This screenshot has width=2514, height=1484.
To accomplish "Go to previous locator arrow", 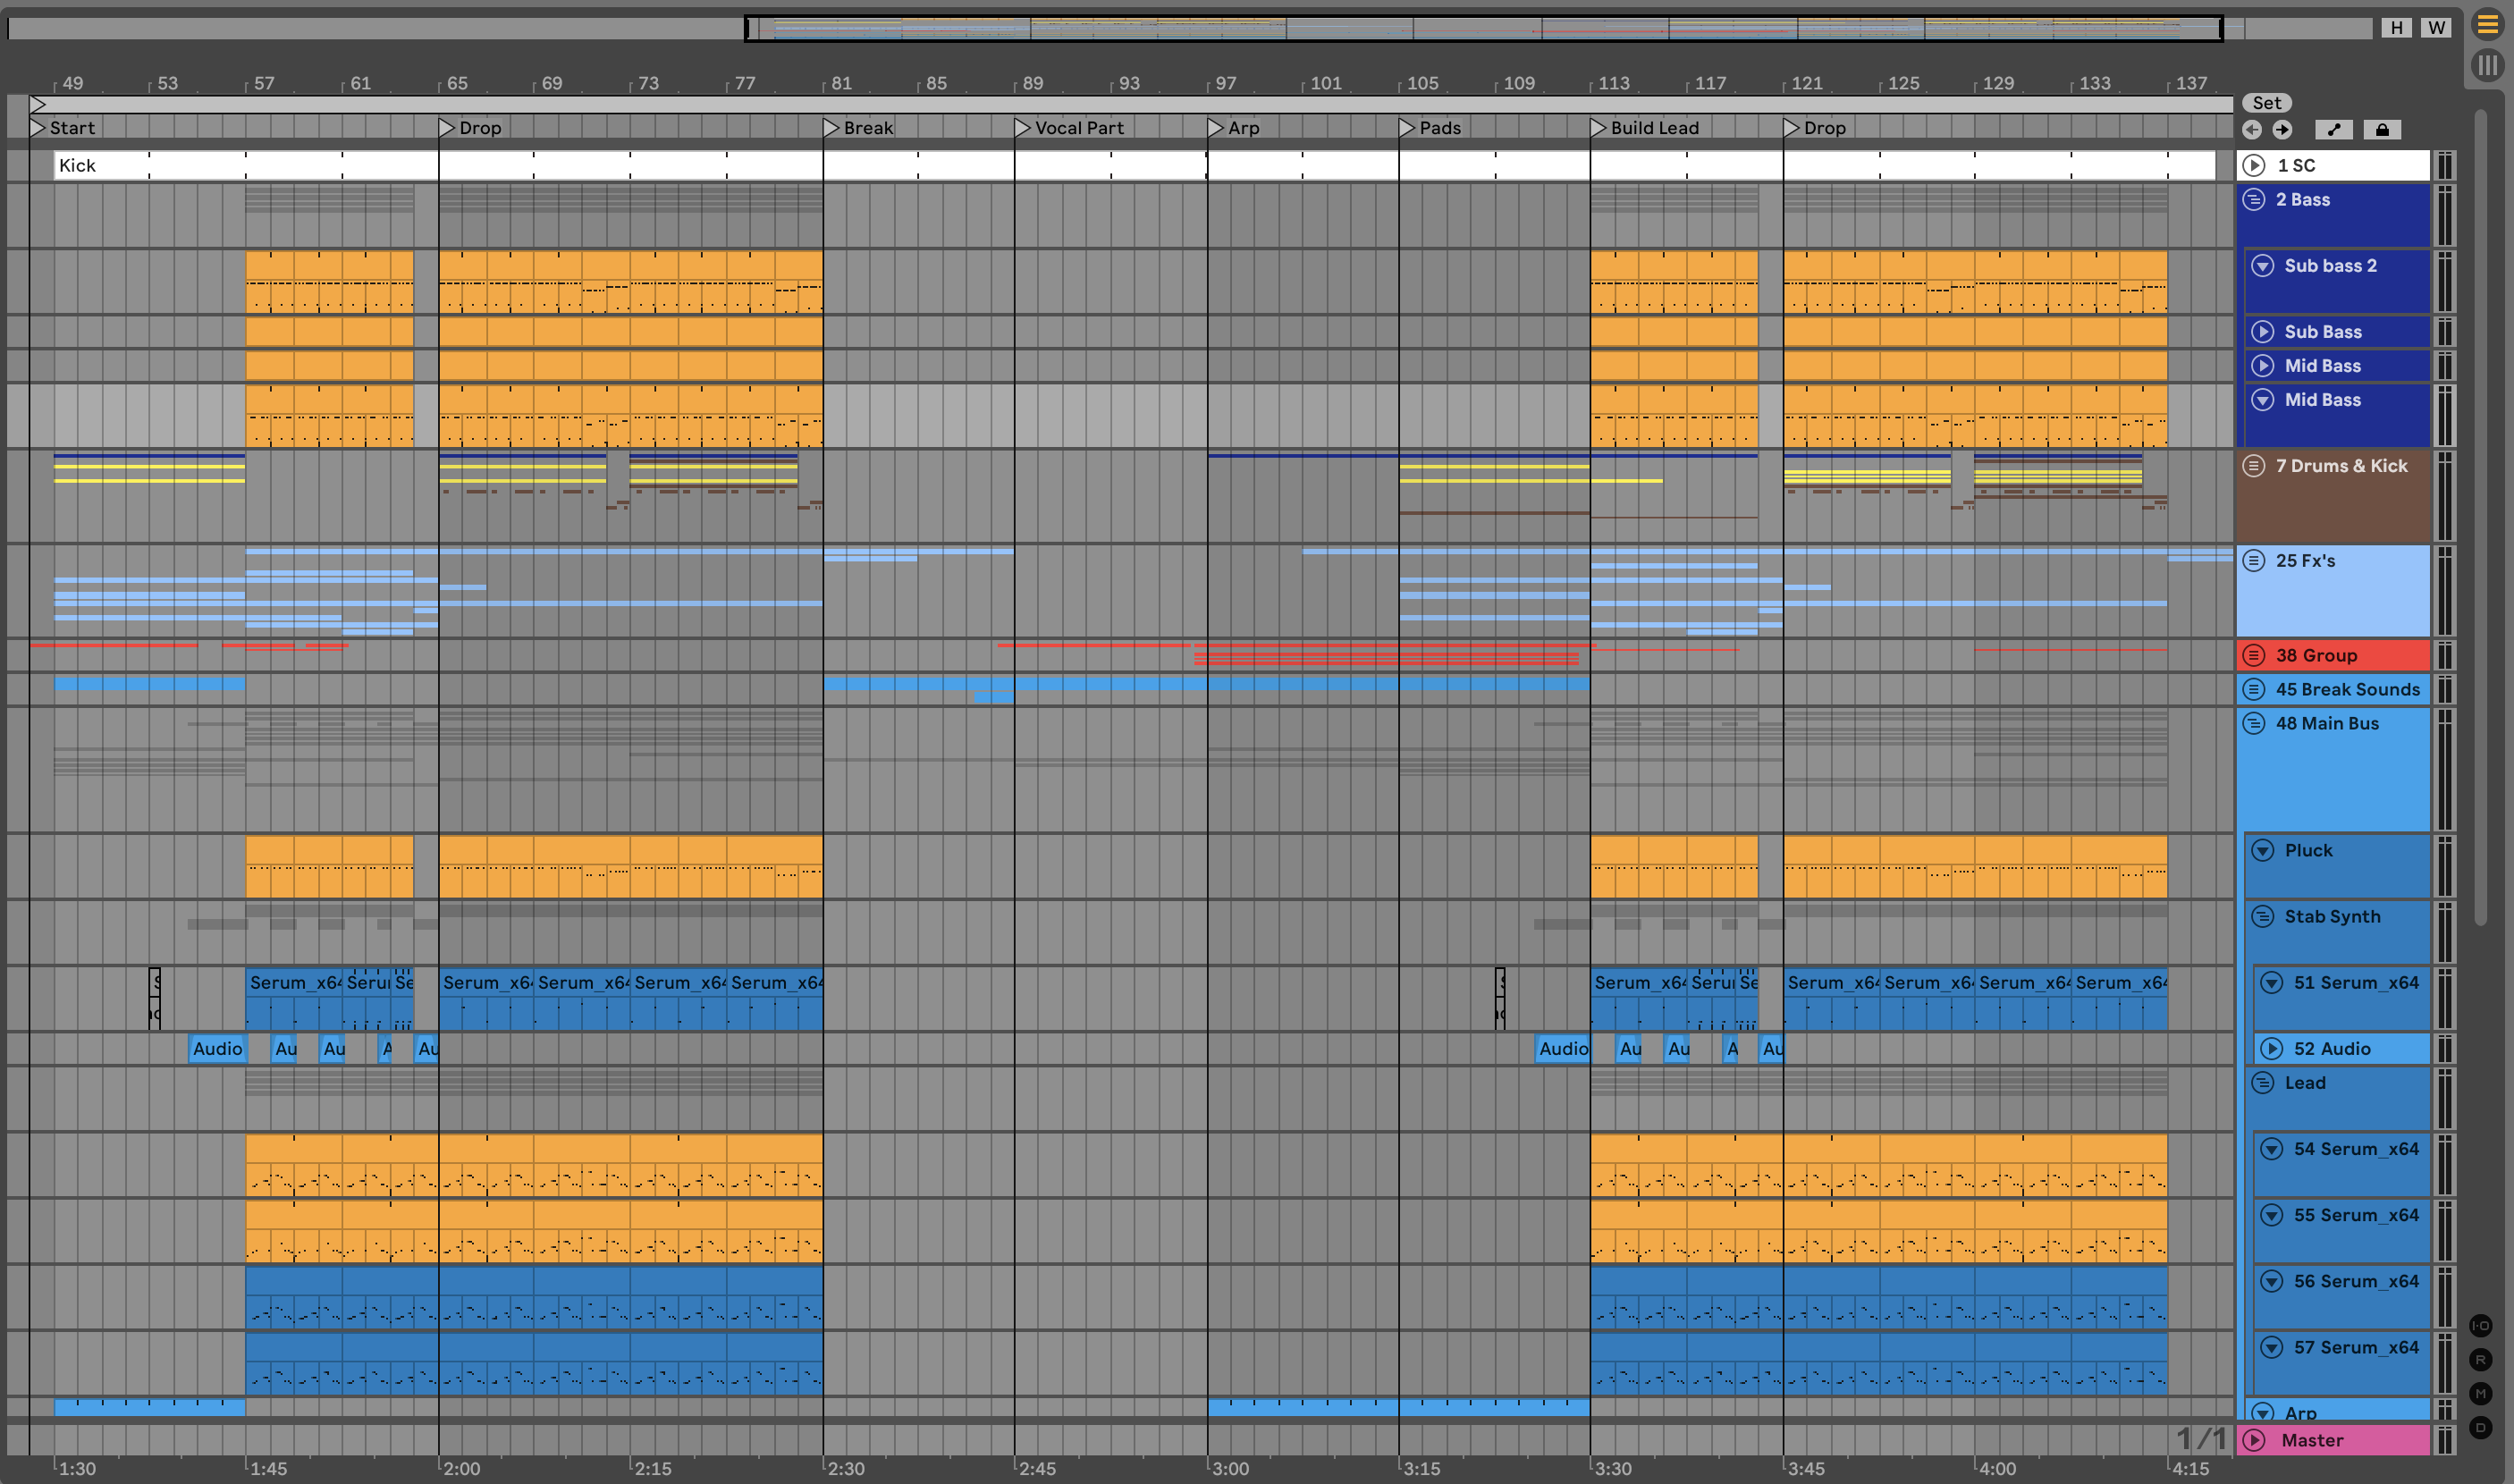I will tap(2252, 129).
